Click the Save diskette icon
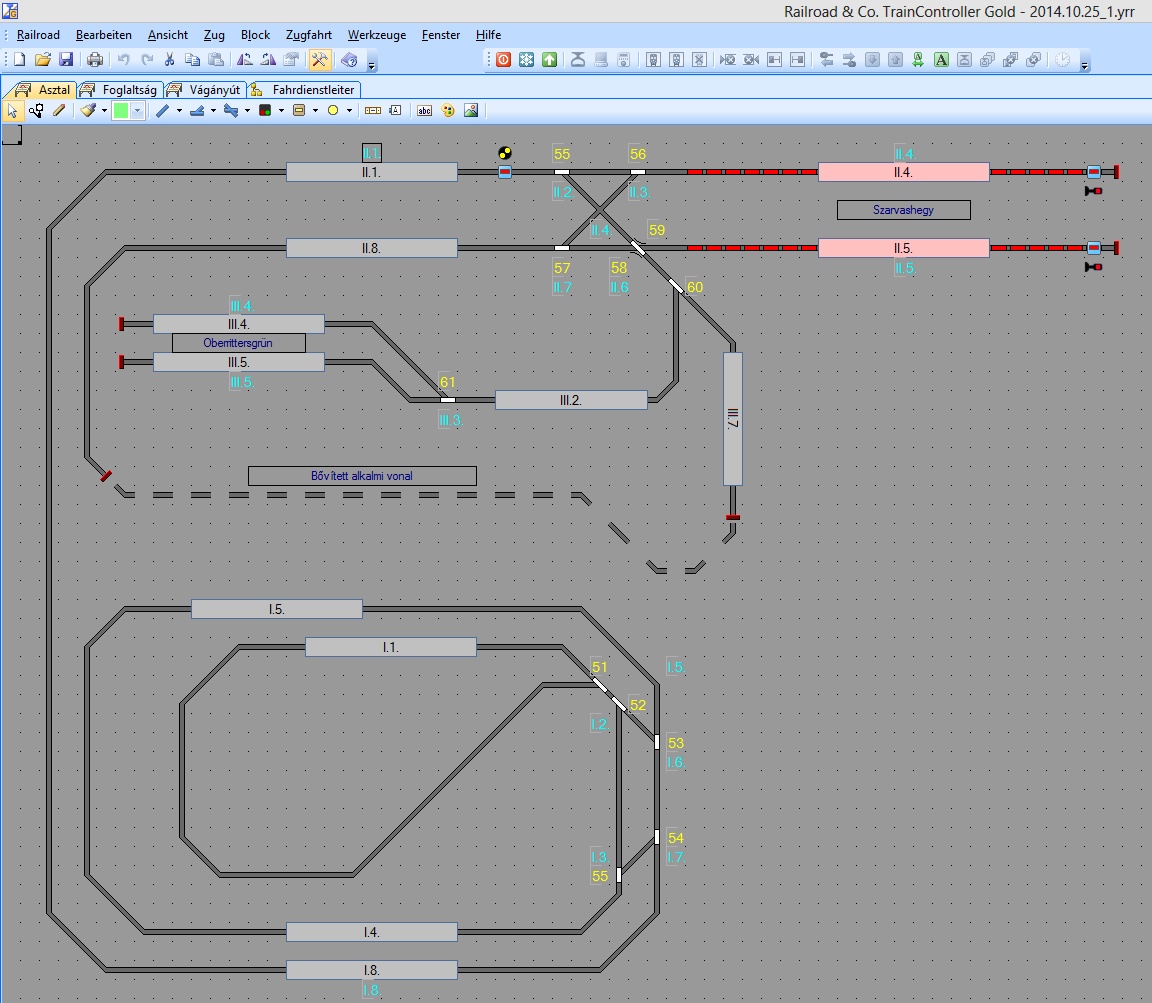Viewport: 1152px width, 1003px height. (x=66, y=60)
